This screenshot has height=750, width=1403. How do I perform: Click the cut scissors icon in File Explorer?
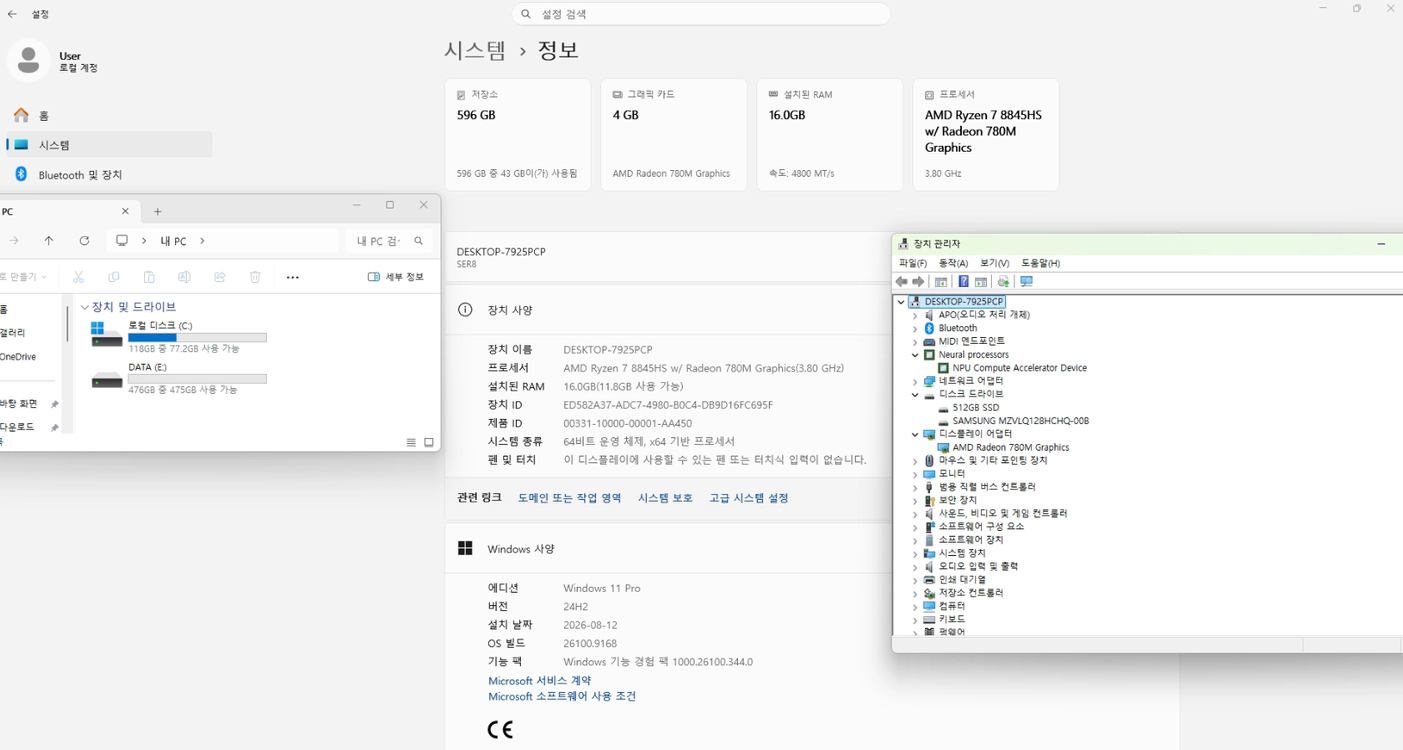[78, 277]
